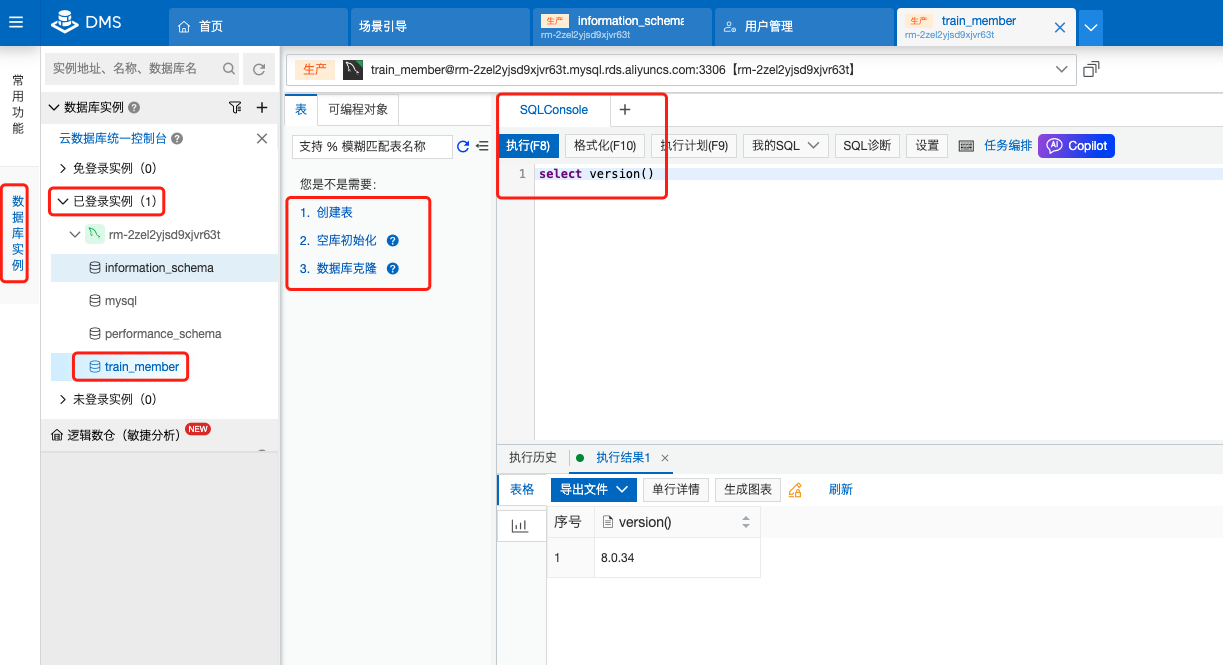The image size is (1223, 665).
Task: Add a new SQLConsole tab
Action: [x=625, y=110]
